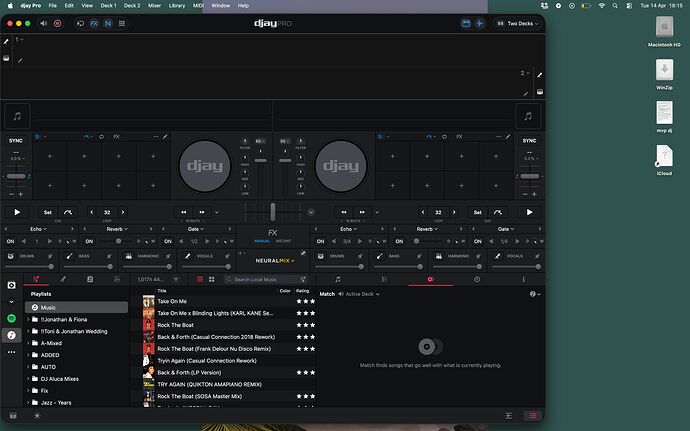
Task: Click the library filter funnel icon
Action: coord(176,280)
